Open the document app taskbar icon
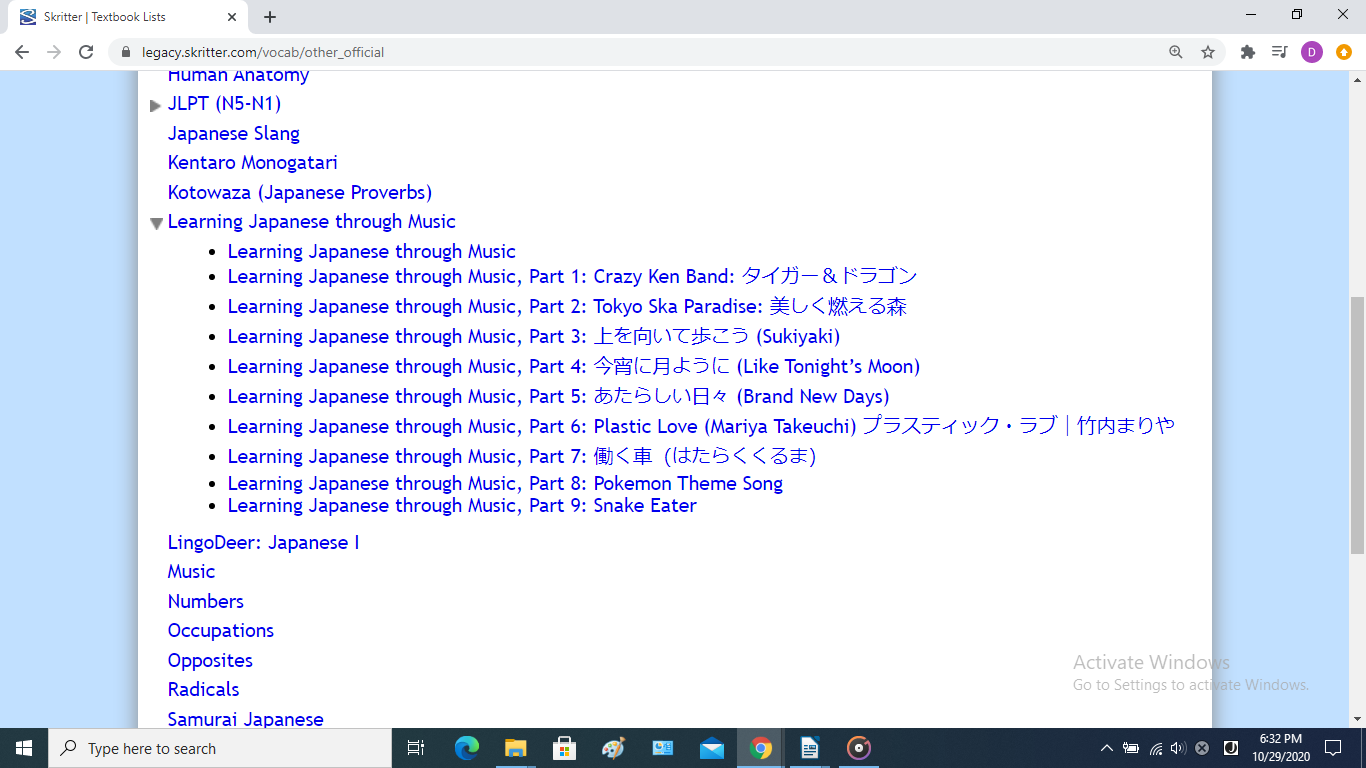Screen dimensions: 1366x768 pos(810,748)
